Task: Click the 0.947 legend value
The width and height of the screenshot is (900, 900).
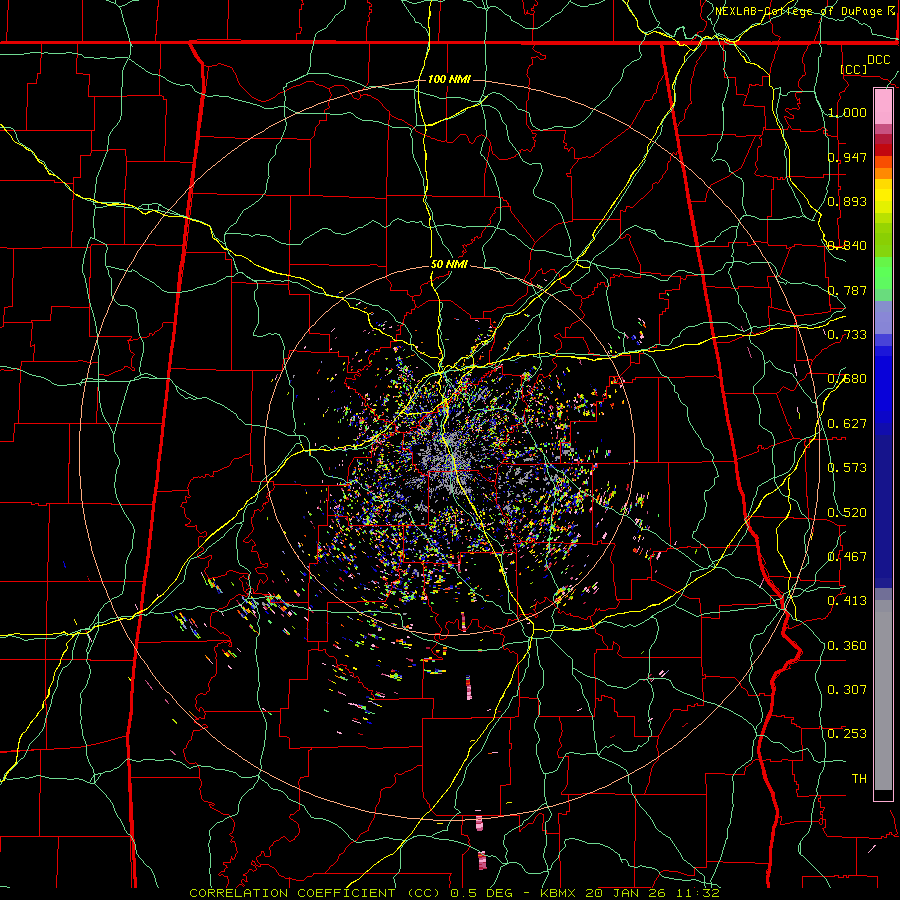Action: click(x=847, y=157)
